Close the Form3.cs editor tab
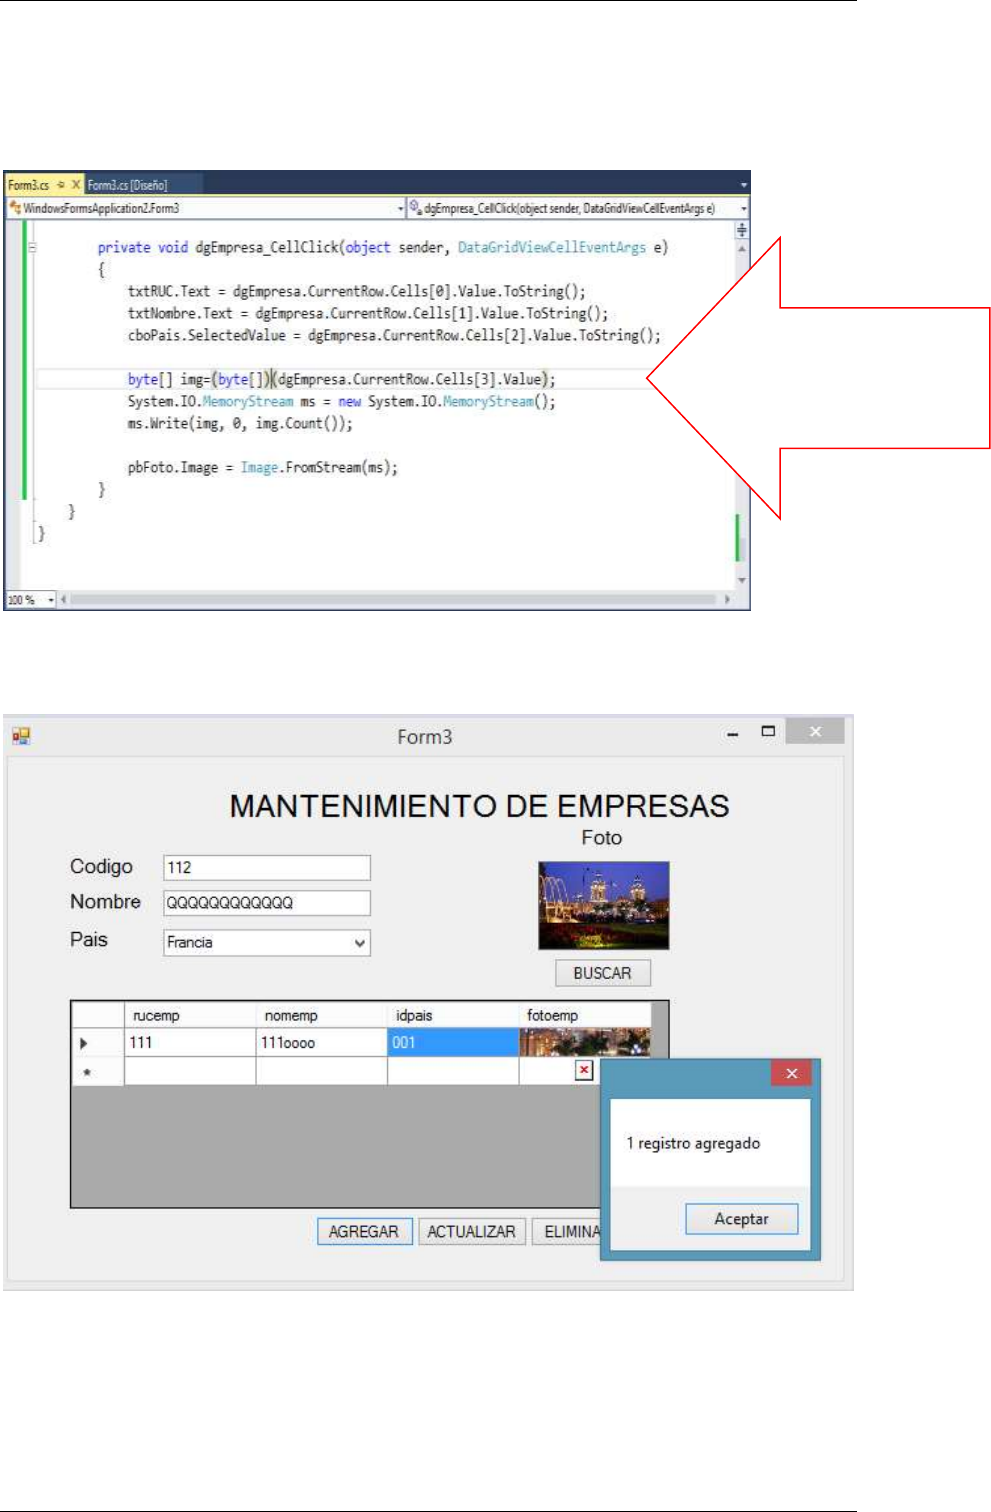Screen dimensions: 991x1512 (76, 185)
